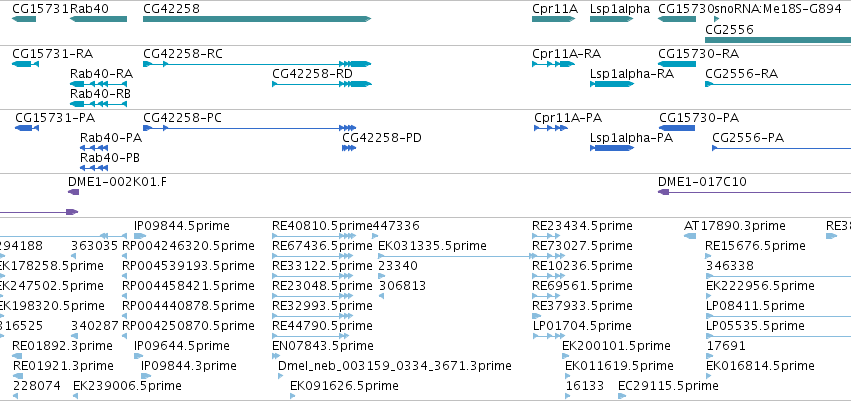Select the CG42258-RD transcript feature
Viewport: 851px width, 401px height.
[322, 84]
